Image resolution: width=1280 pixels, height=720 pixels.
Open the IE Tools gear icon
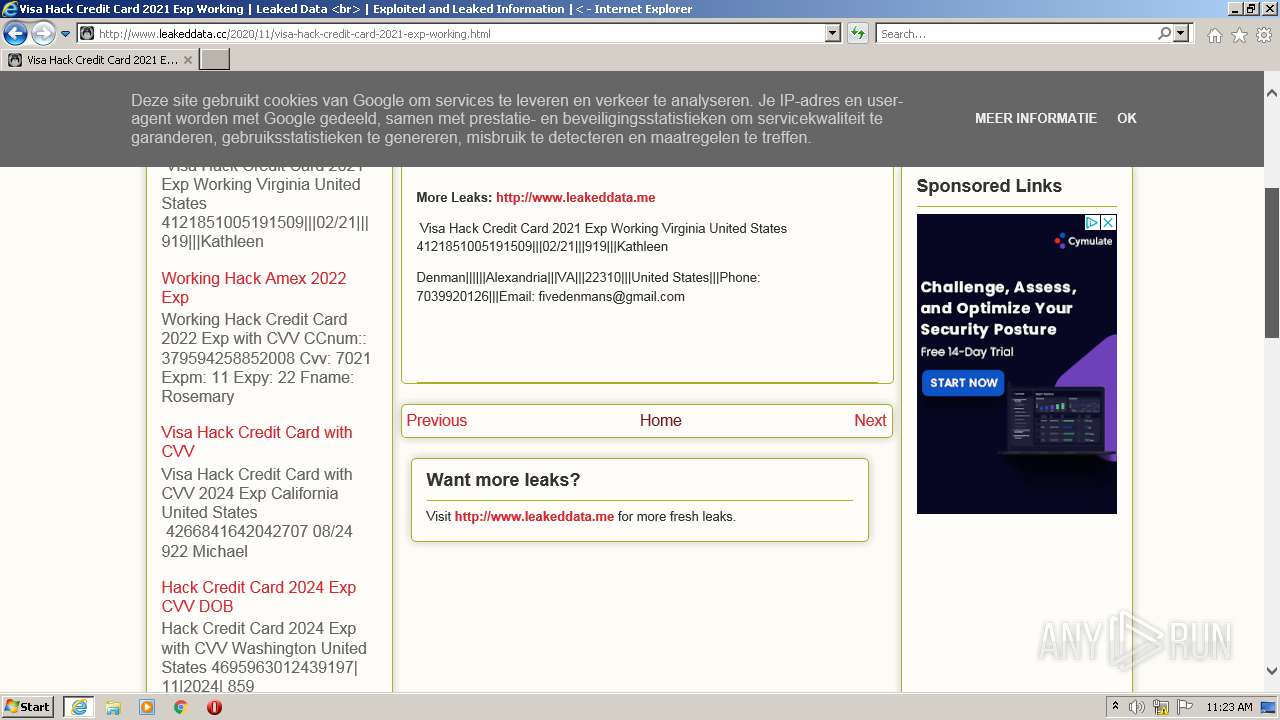[1264, 35]
